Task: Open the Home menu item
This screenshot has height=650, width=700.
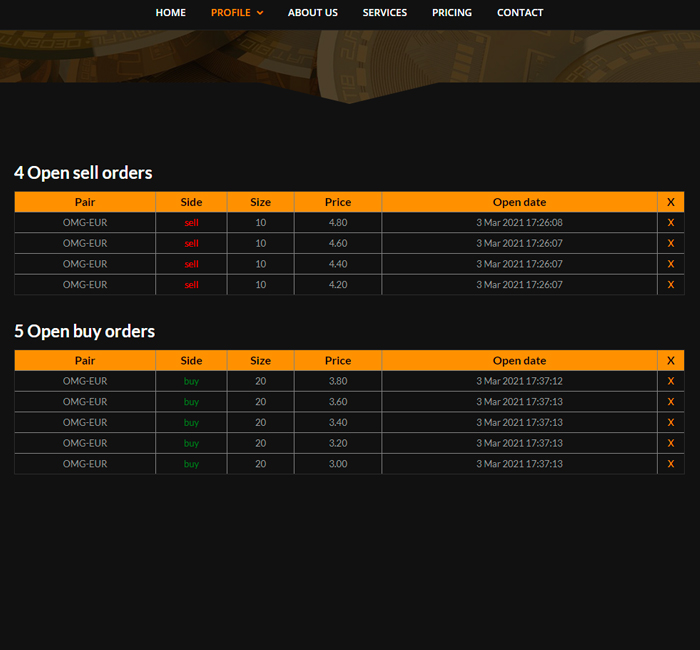Action: click(x=171, y=12)
